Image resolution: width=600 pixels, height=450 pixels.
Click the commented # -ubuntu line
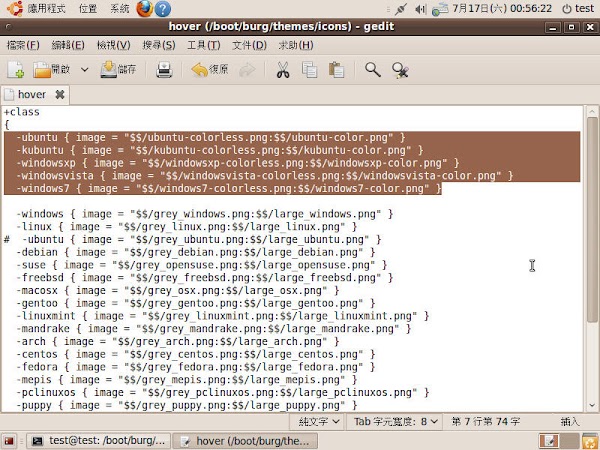point(192,240)
